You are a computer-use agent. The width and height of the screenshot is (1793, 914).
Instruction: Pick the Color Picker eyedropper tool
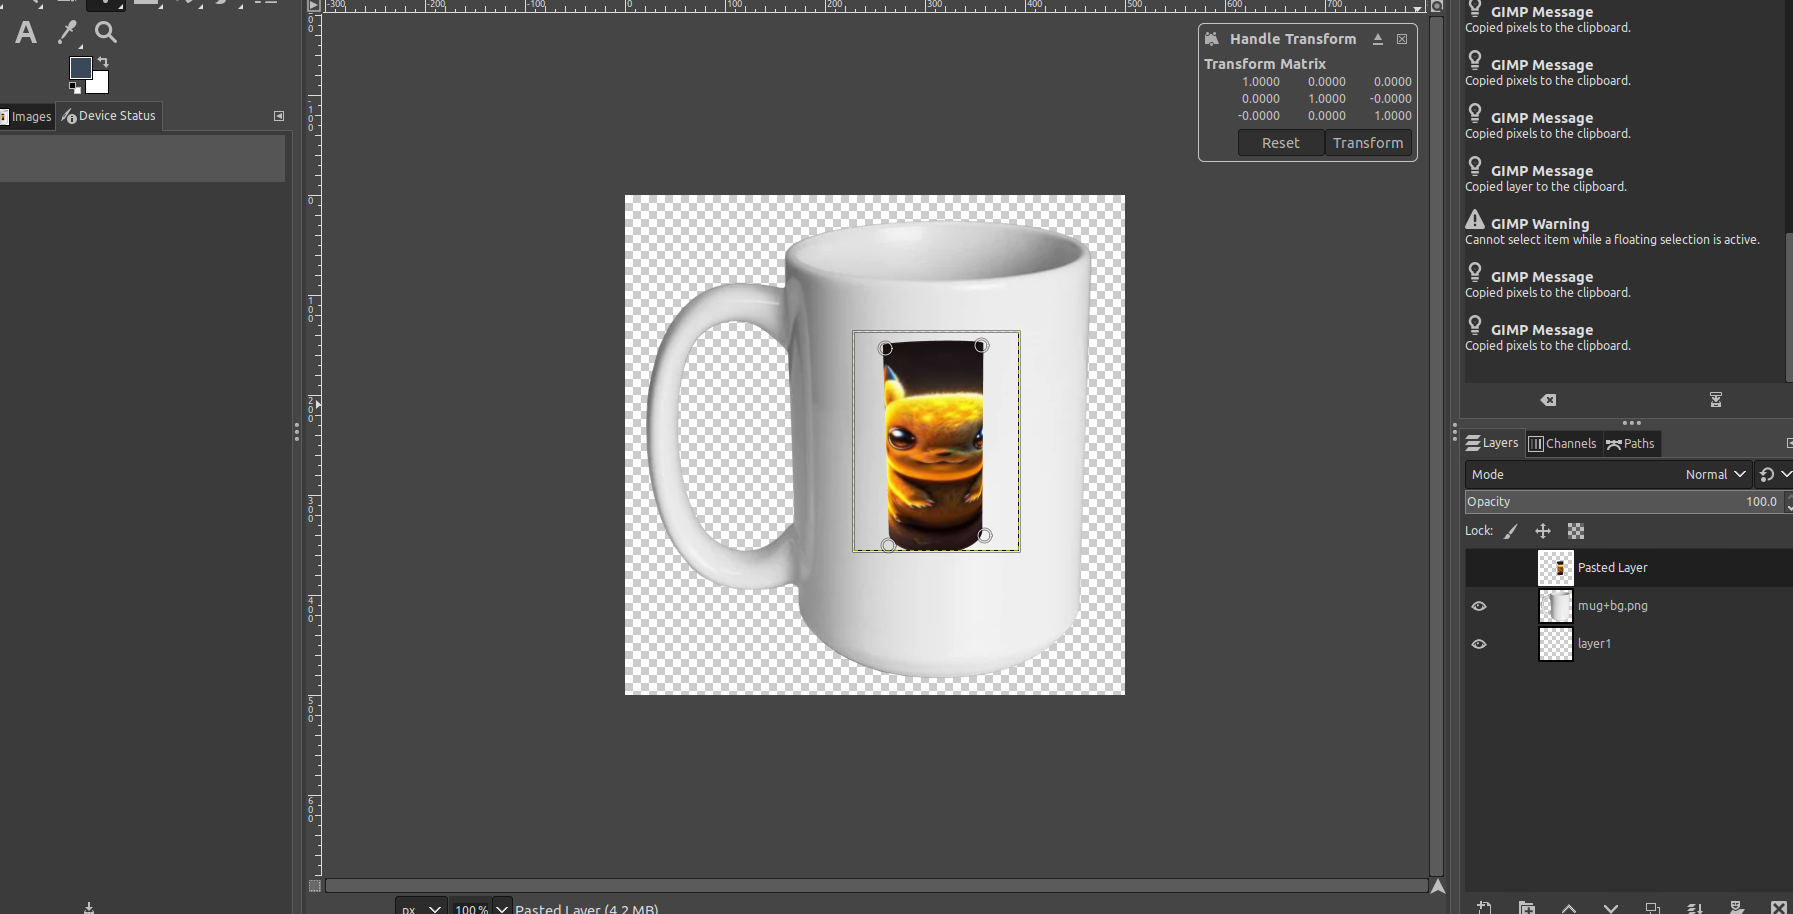[67, 33]
